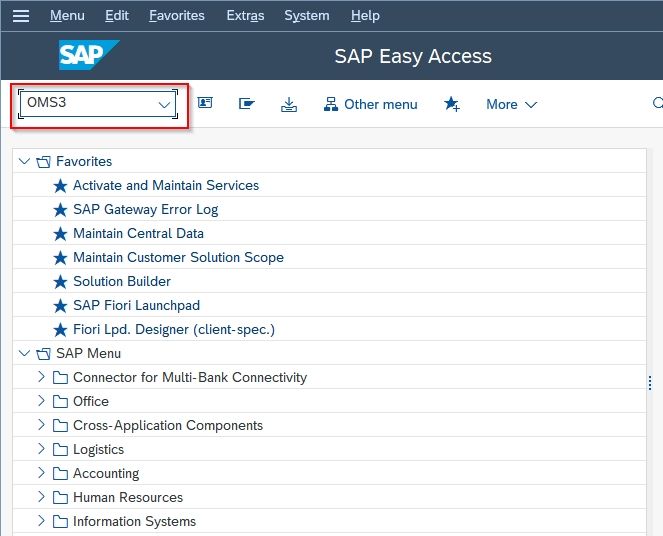Open the More dropdown button
The image size is (663, 536).
pos(512,104)
